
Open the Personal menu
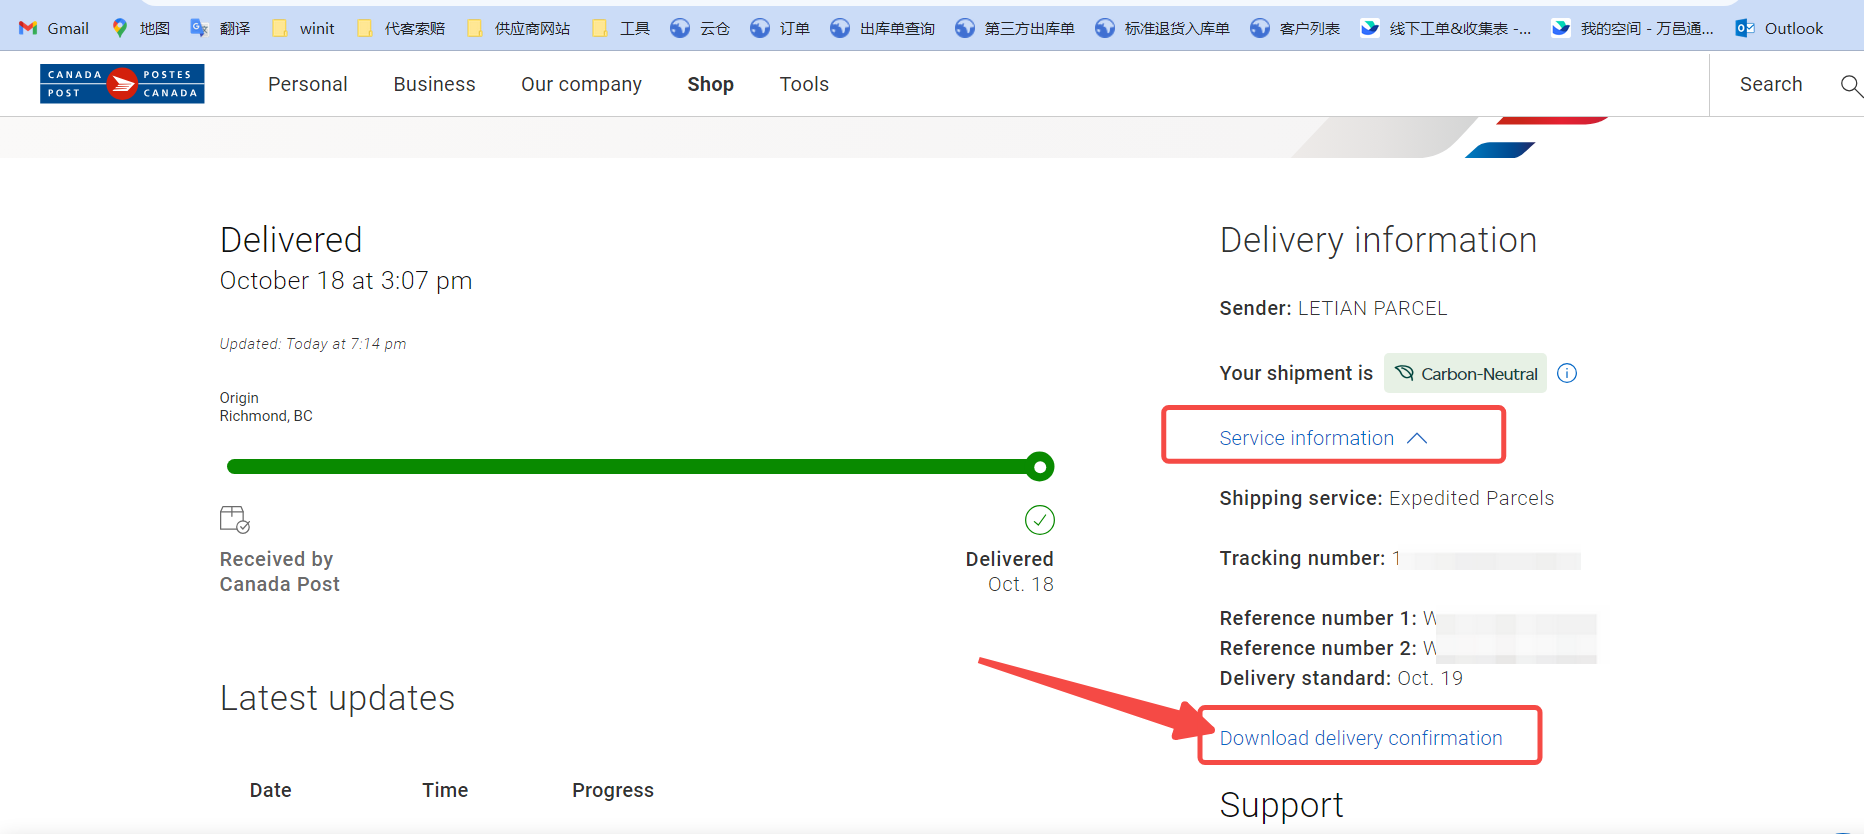pos(308,84)
